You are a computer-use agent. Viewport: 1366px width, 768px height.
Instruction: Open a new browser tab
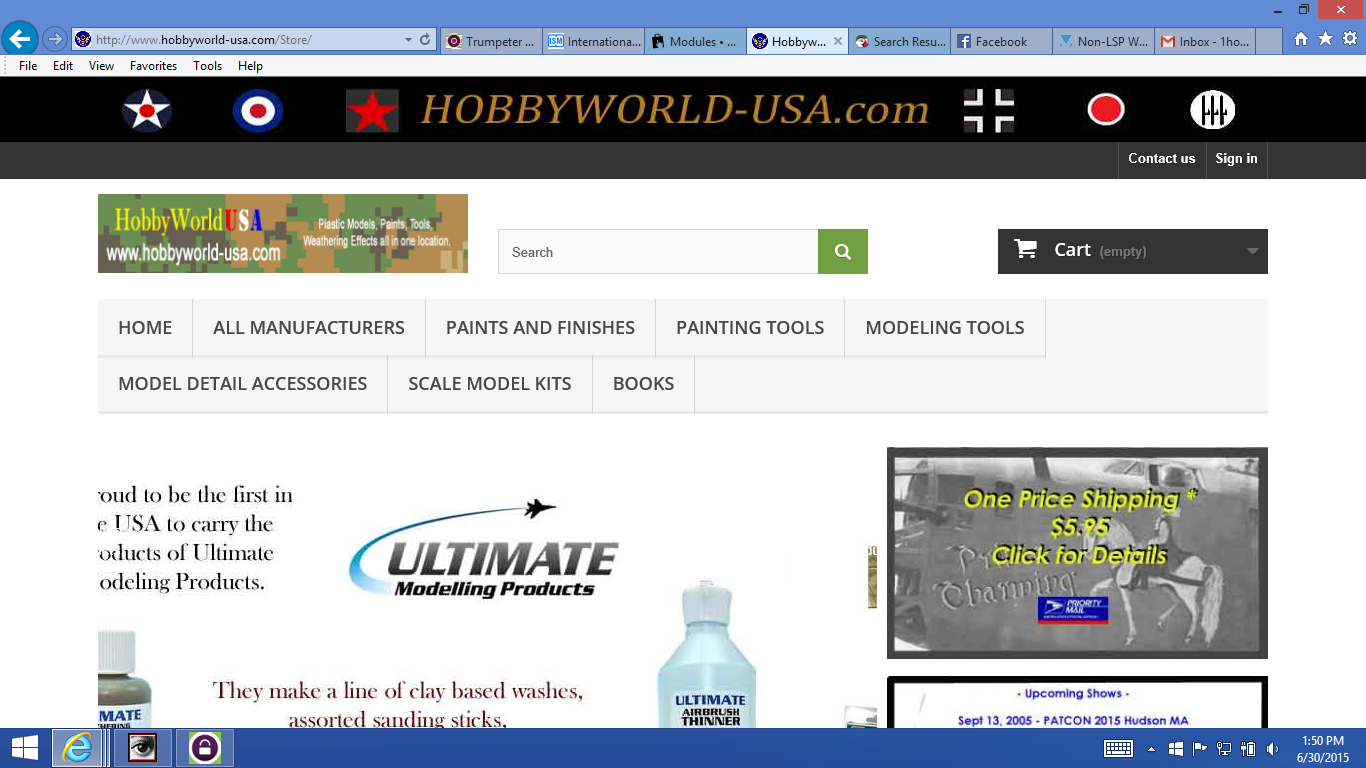click(1269, 41)
